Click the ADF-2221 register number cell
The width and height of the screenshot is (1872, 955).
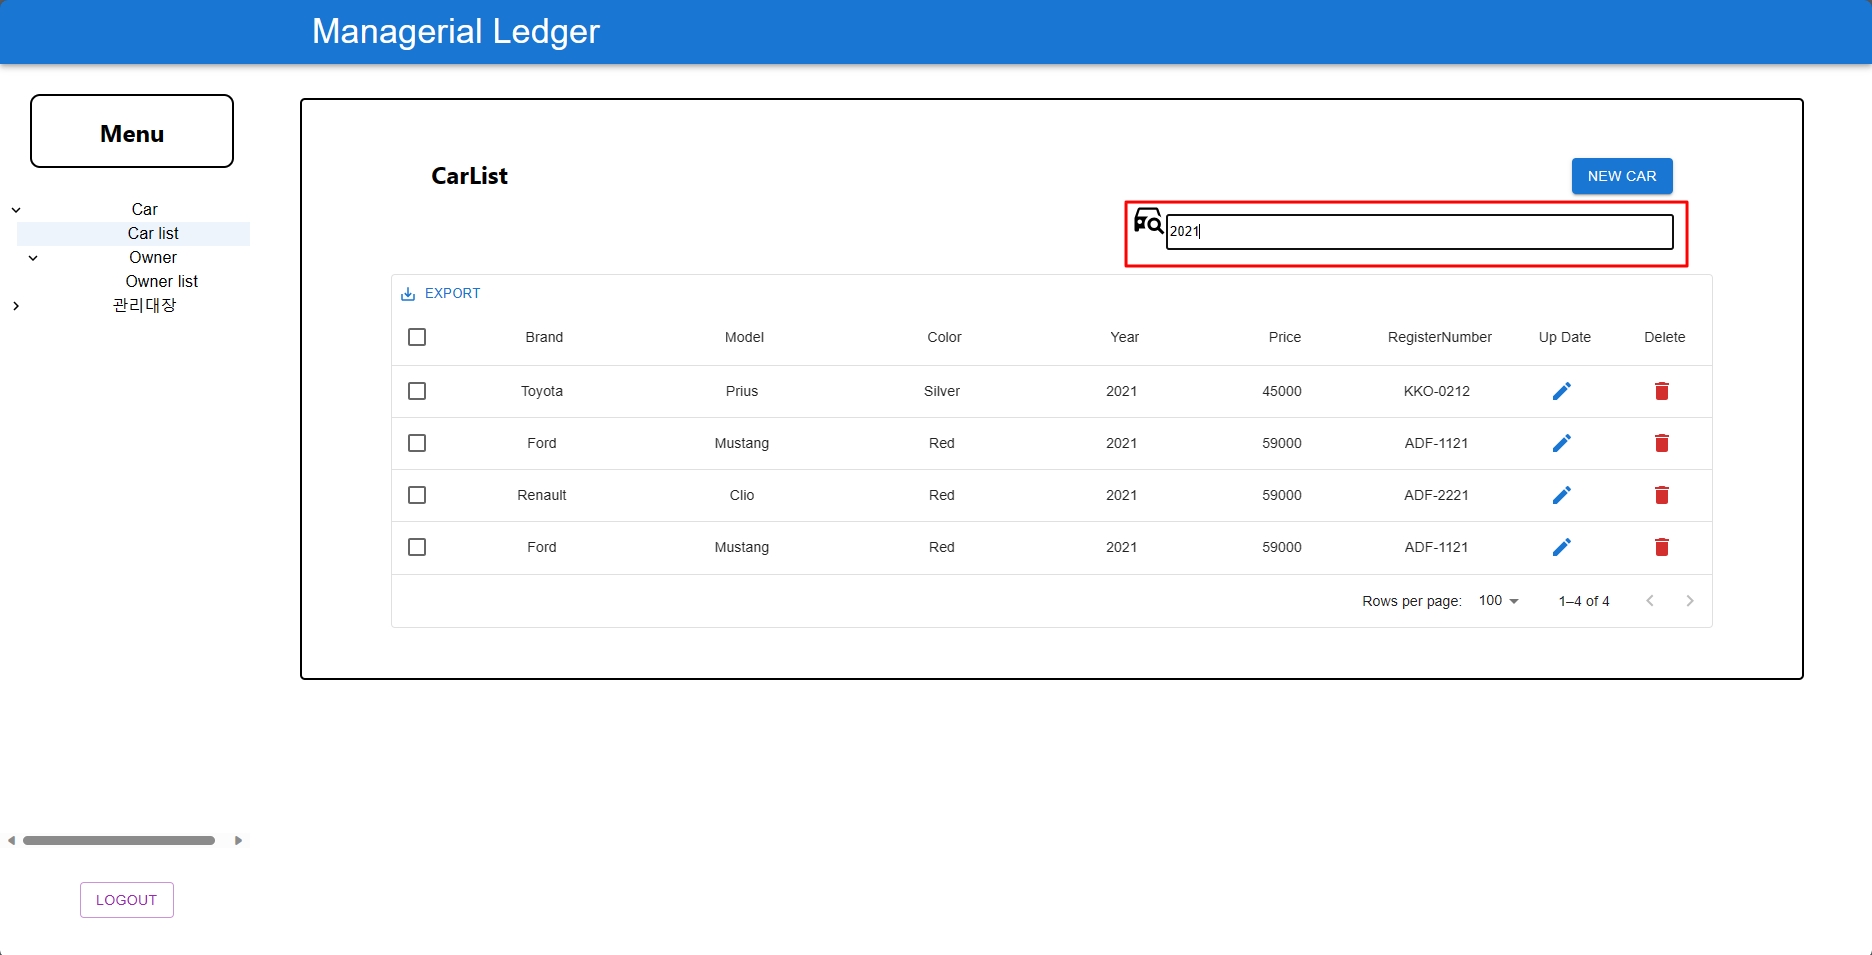point(1437,496)
